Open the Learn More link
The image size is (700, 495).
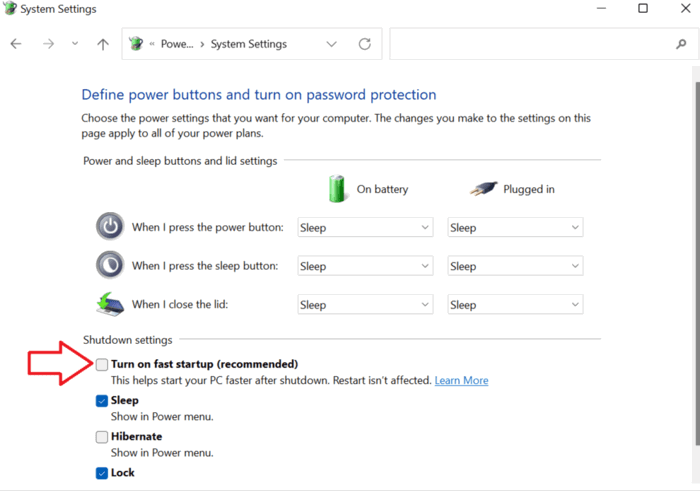pos(462,380)
